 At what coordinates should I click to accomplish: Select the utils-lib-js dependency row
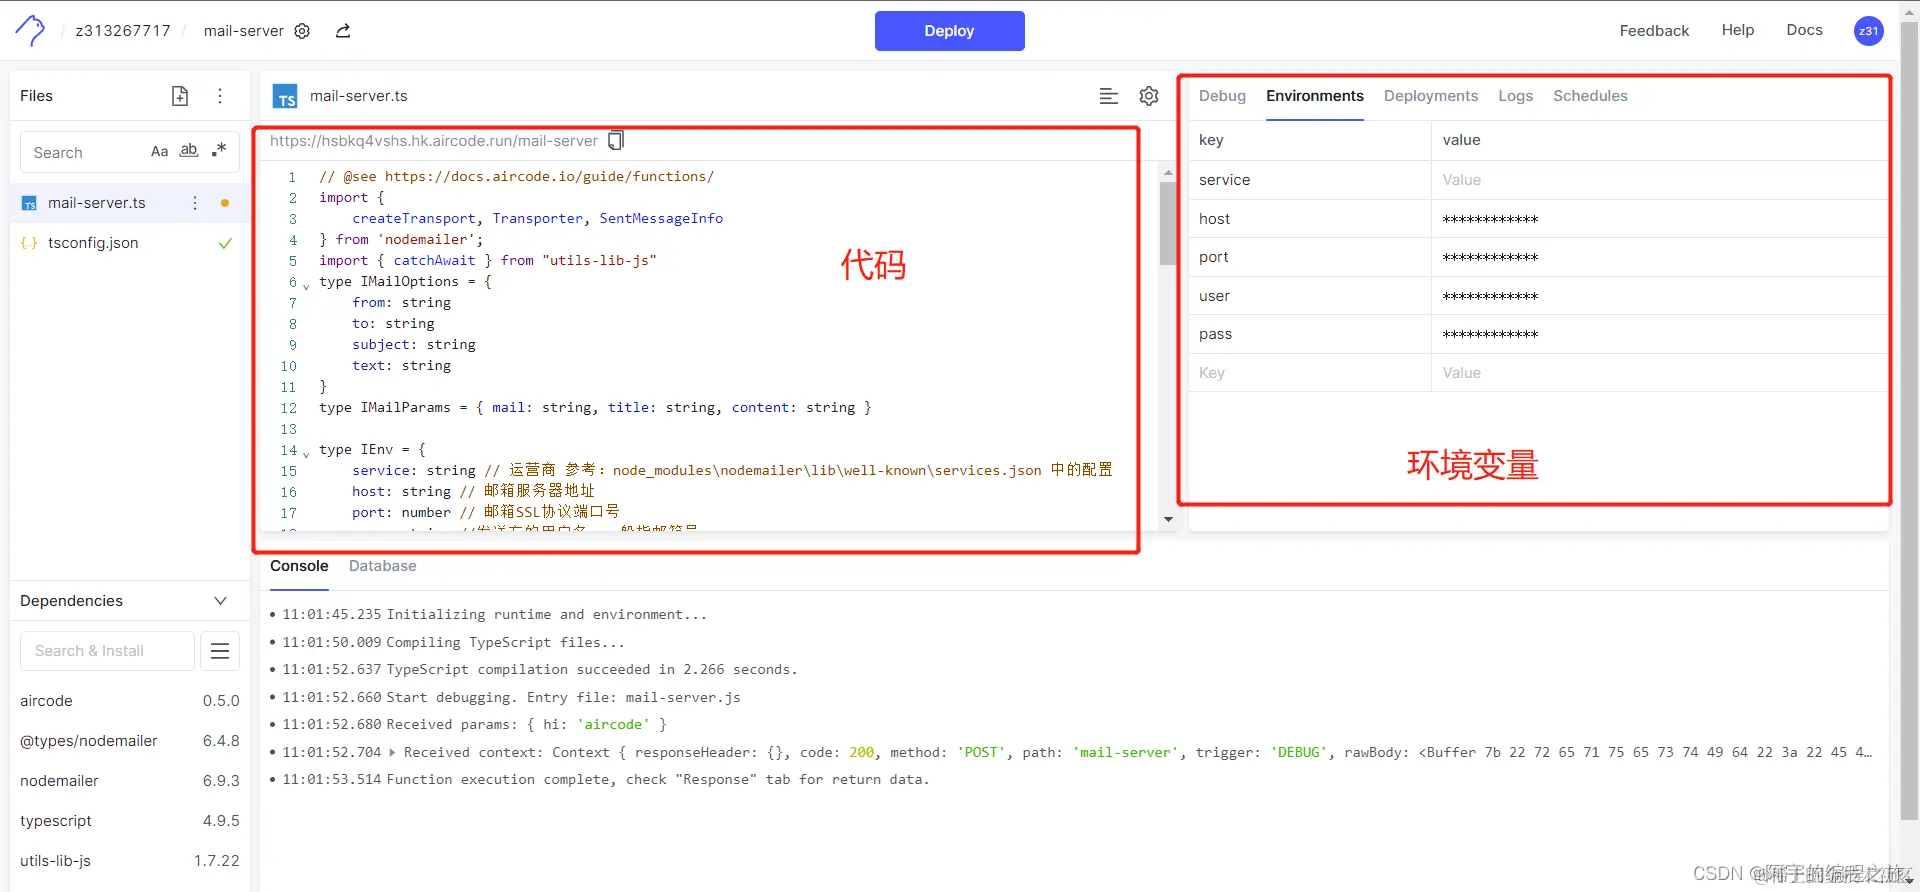point(129,861)
